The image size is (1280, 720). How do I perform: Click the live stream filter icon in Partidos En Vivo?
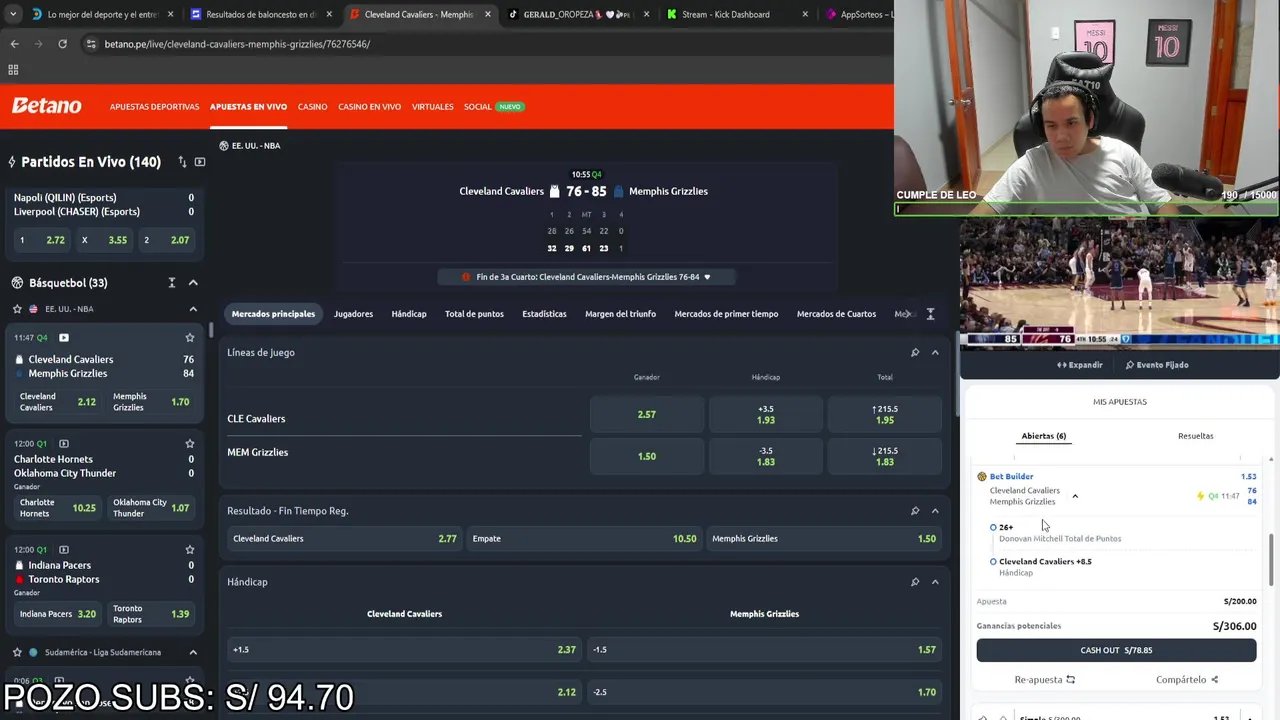point(200,162)
